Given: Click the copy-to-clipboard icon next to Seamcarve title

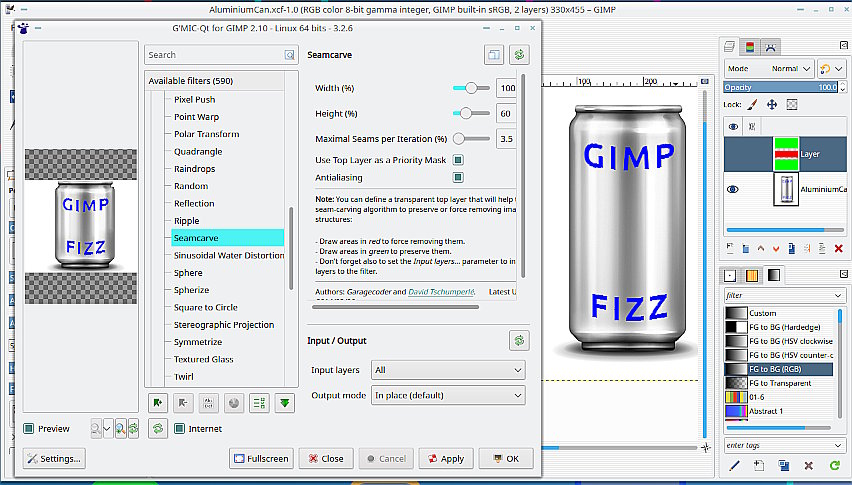Looking at the screenshot, I should (494, 54).
